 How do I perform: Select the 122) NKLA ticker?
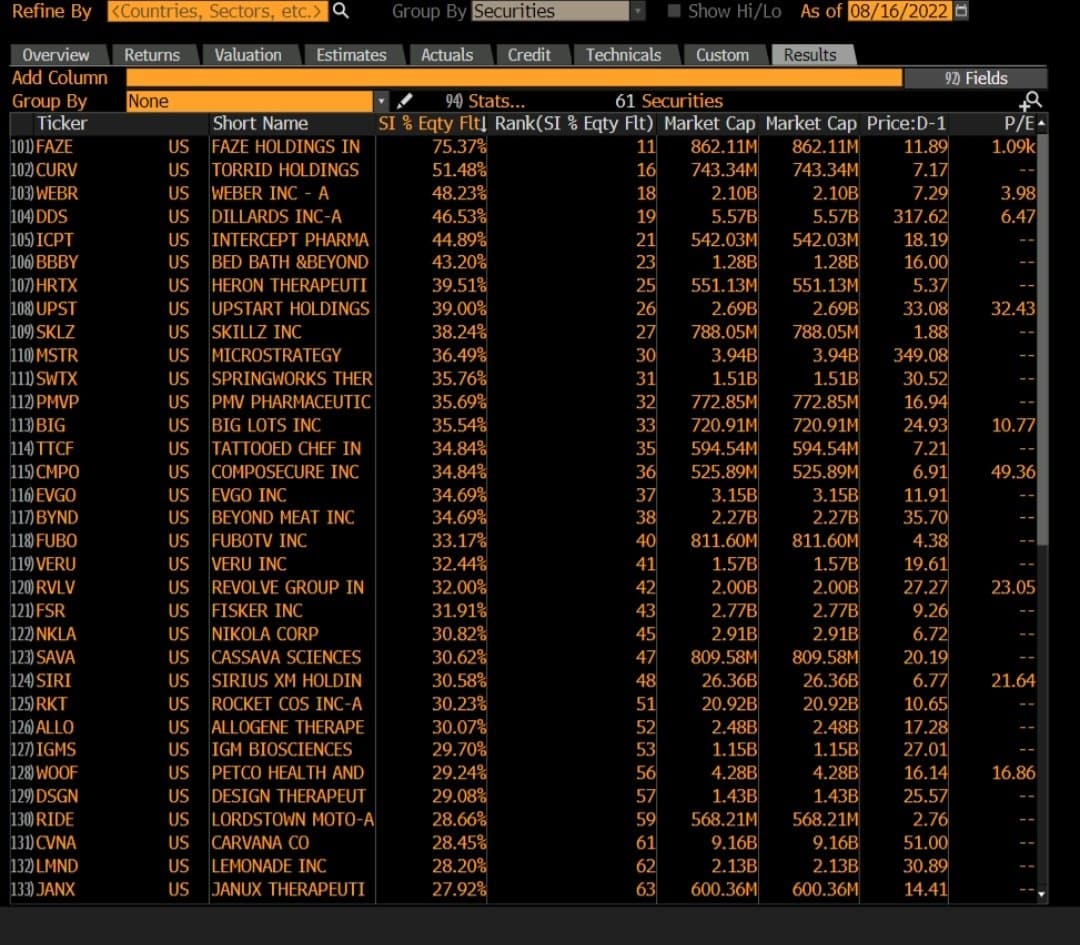[56, 634]
